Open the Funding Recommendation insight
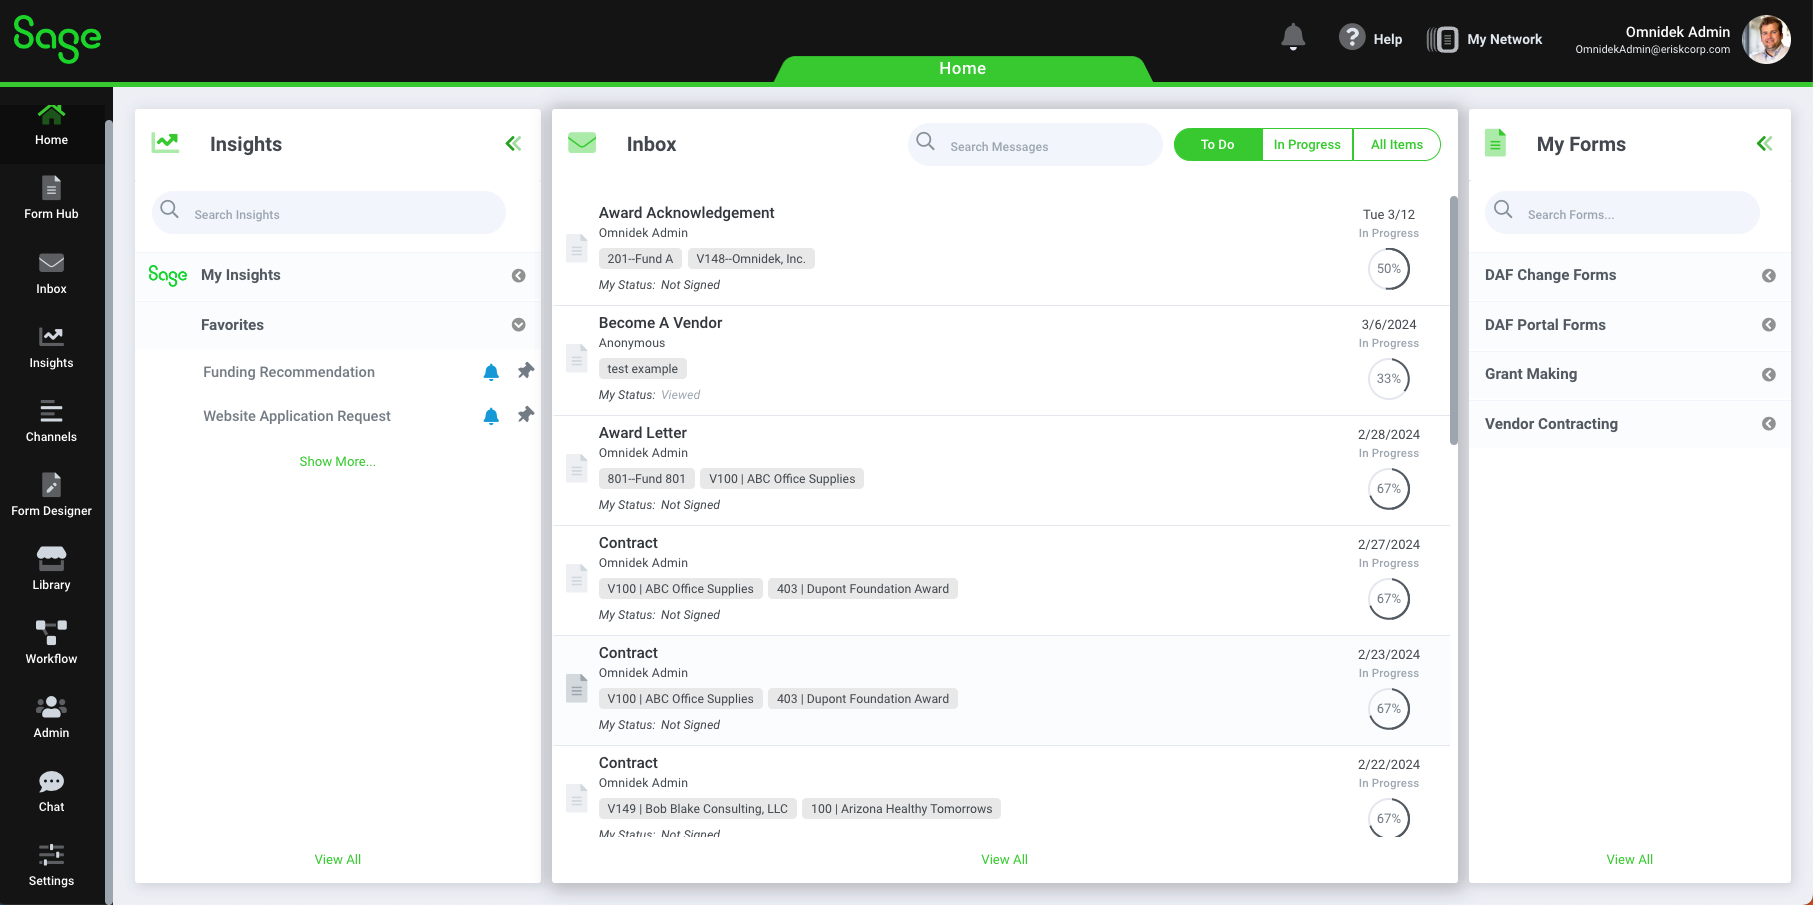Image resolution: width=1813 pixels, height=905 pixels. tap(289, 372)
